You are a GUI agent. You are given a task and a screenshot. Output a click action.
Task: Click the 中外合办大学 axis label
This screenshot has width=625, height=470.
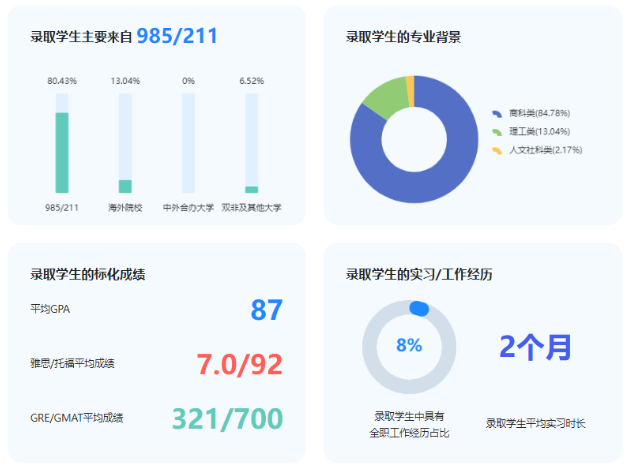(x=189, y=208)
